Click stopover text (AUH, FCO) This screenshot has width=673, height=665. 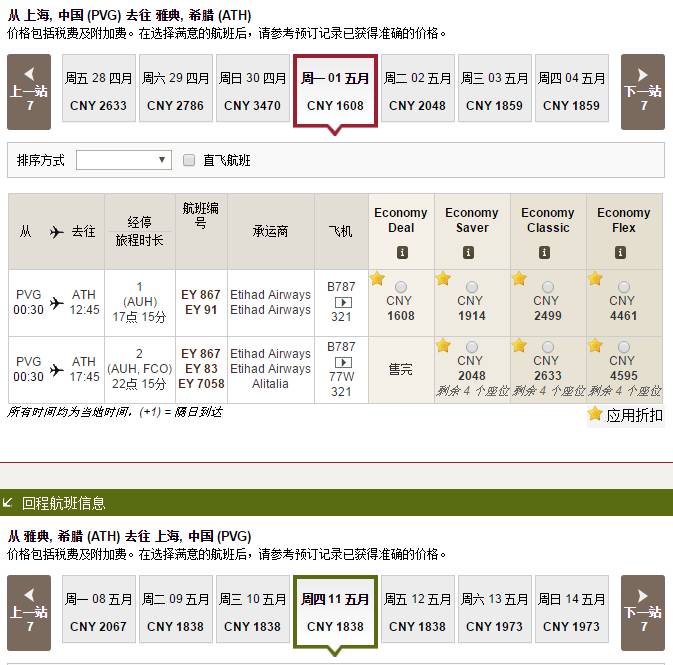tap(140, 369)
